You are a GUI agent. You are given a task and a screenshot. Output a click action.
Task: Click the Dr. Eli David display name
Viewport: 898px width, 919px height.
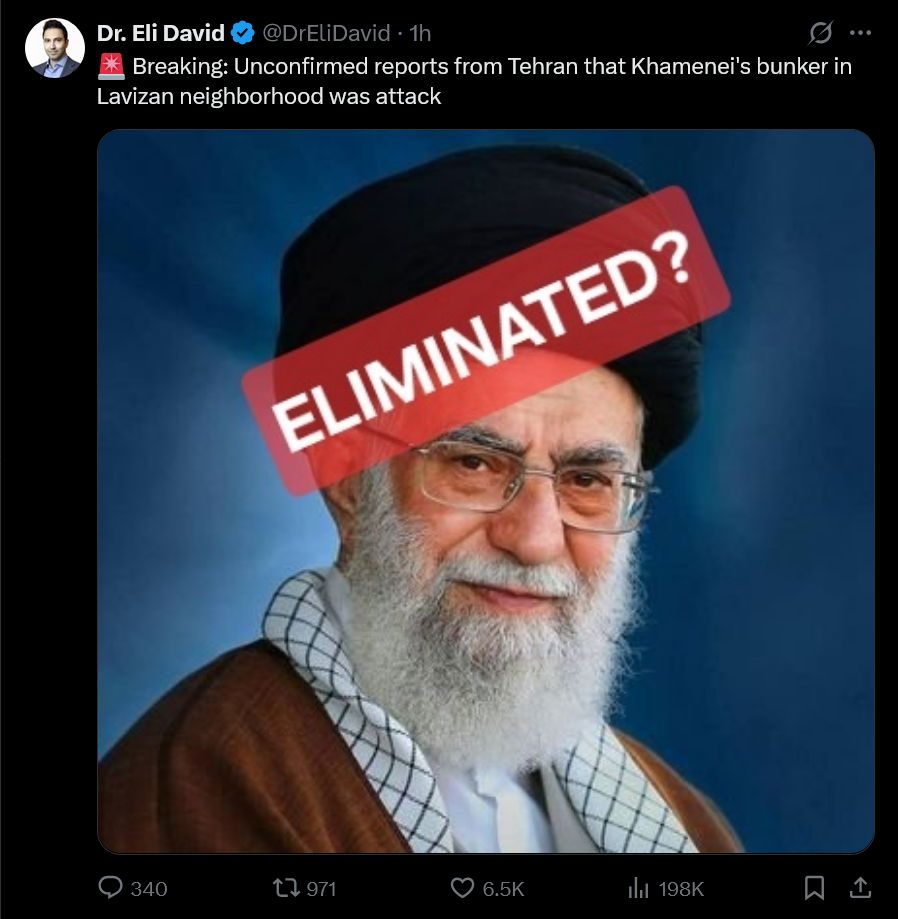click(161, 33)
